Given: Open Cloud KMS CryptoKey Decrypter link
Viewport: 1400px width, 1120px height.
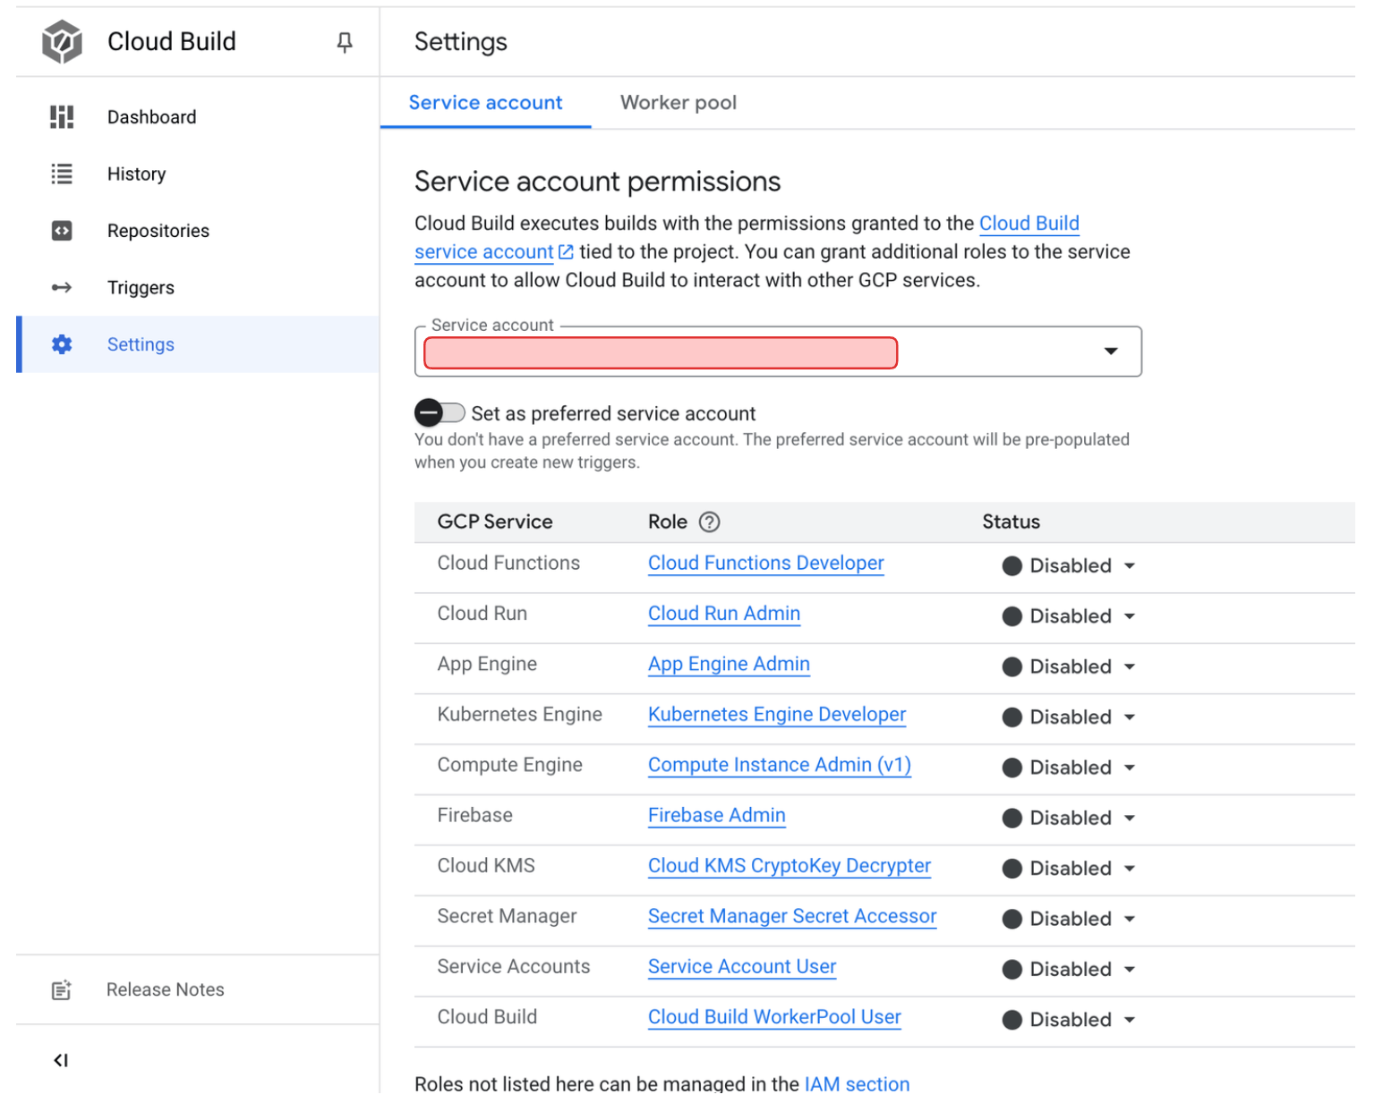Looking at the screenshot, I should point(789,866).
